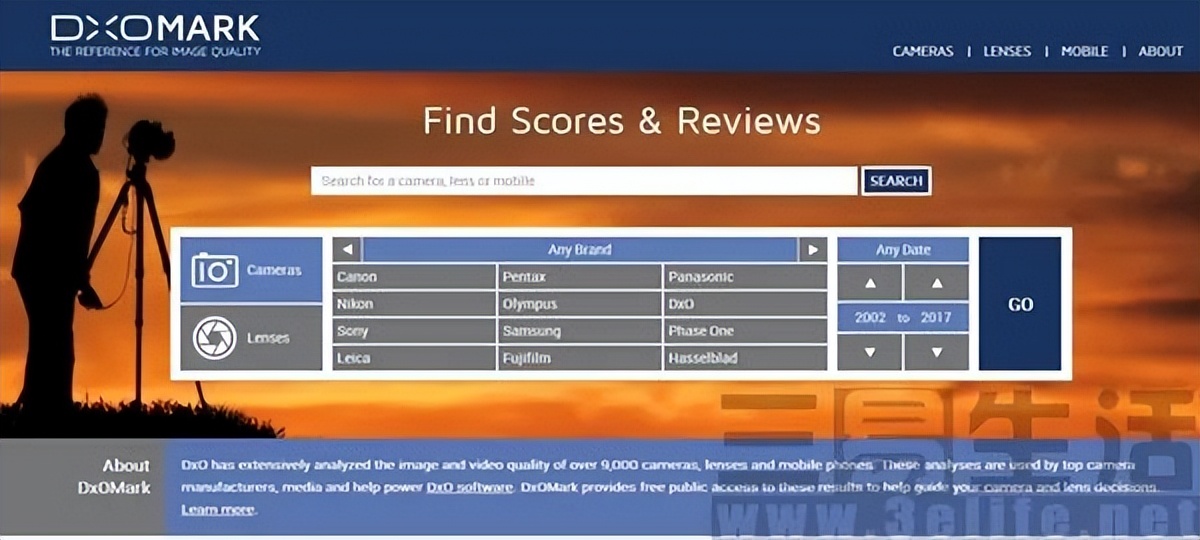Open the DxO software link
This screenshot has width=1200, height=540.
coord(470,488)
